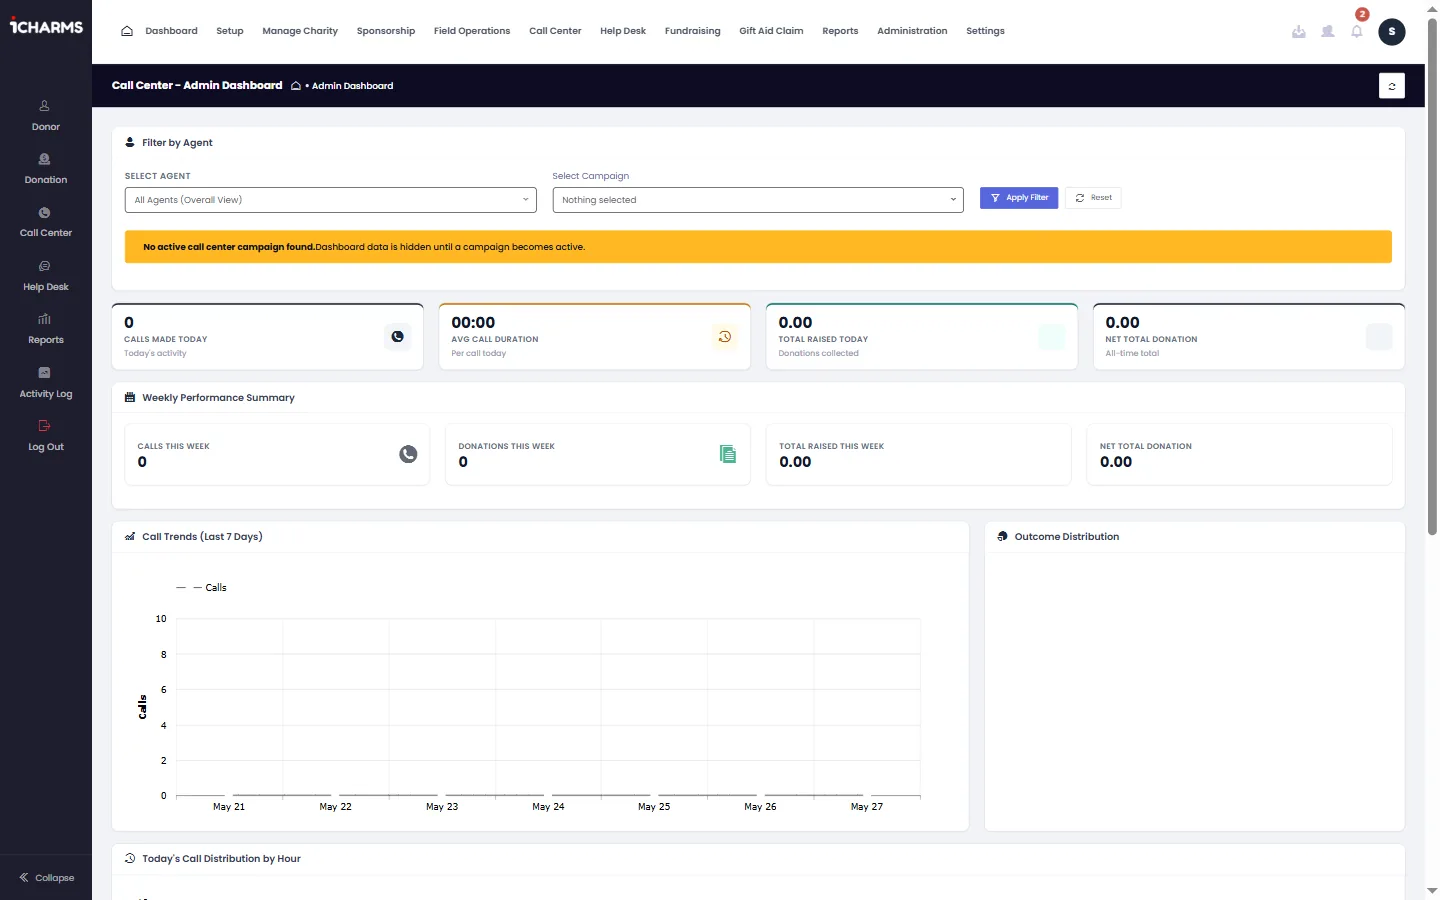Click the 'May 21' axis label
Image resolution: width=1440 pixels, height=900 pixels.
(229, 807)
